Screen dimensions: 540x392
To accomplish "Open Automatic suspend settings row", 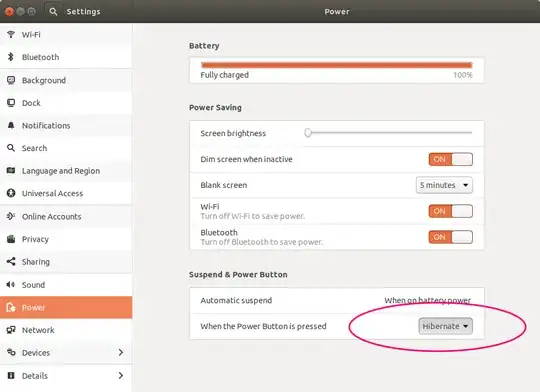I will (x=336, y=300).
